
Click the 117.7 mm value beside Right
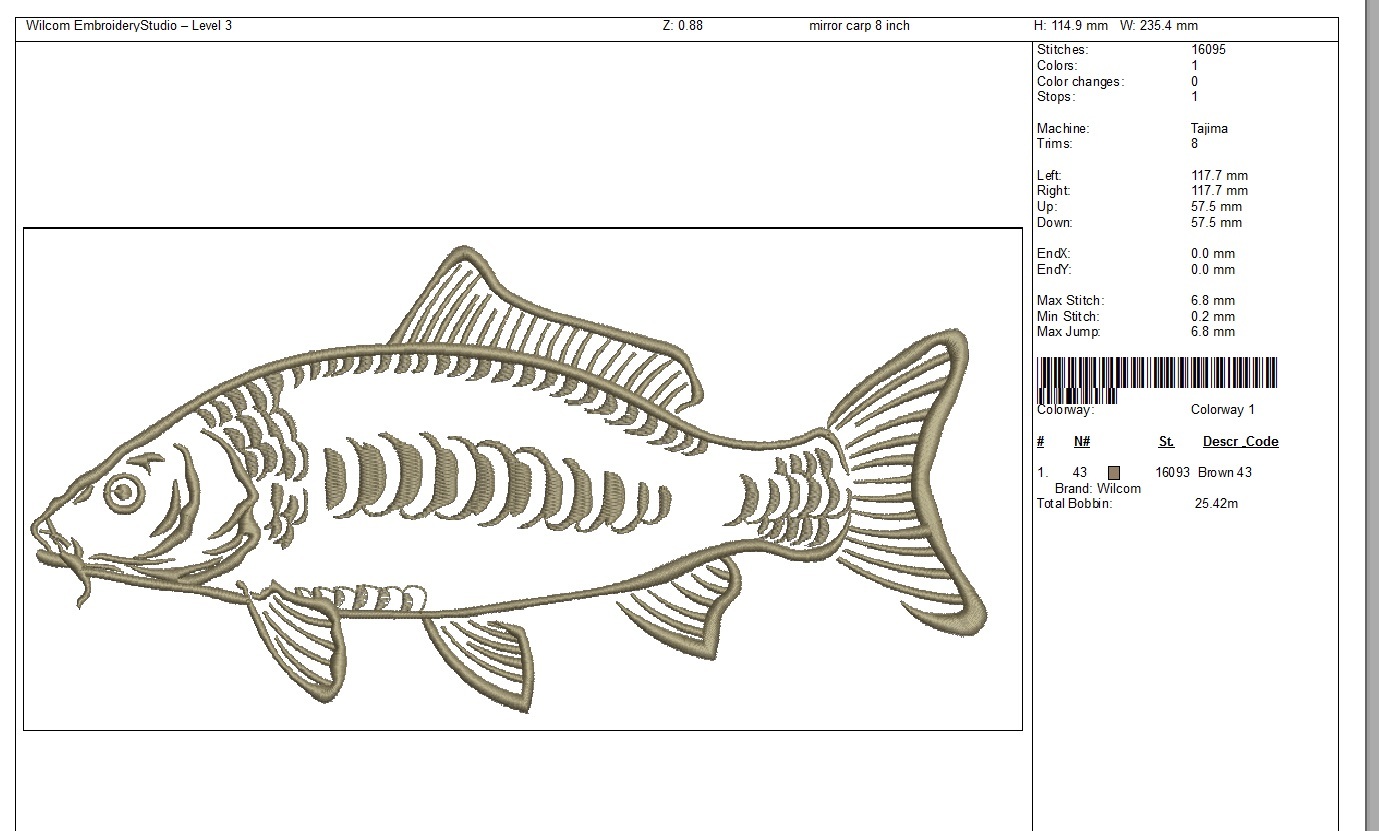coord(1220,191)
